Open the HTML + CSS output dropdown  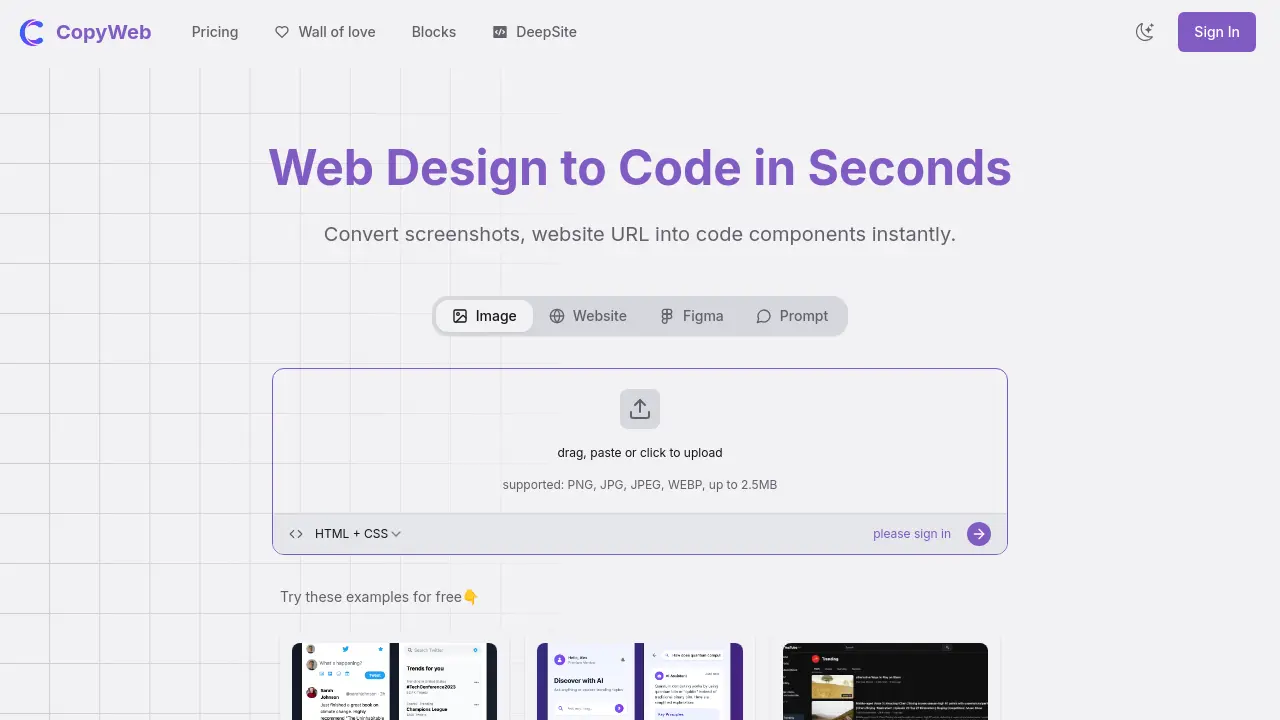coord(357,534)
